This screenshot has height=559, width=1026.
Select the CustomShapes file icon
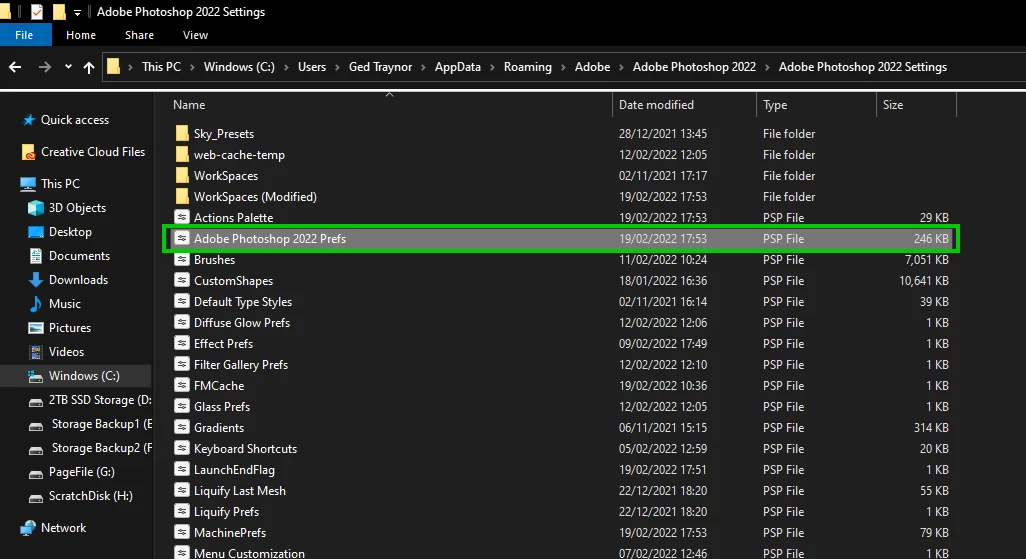[x=182, y=280]
